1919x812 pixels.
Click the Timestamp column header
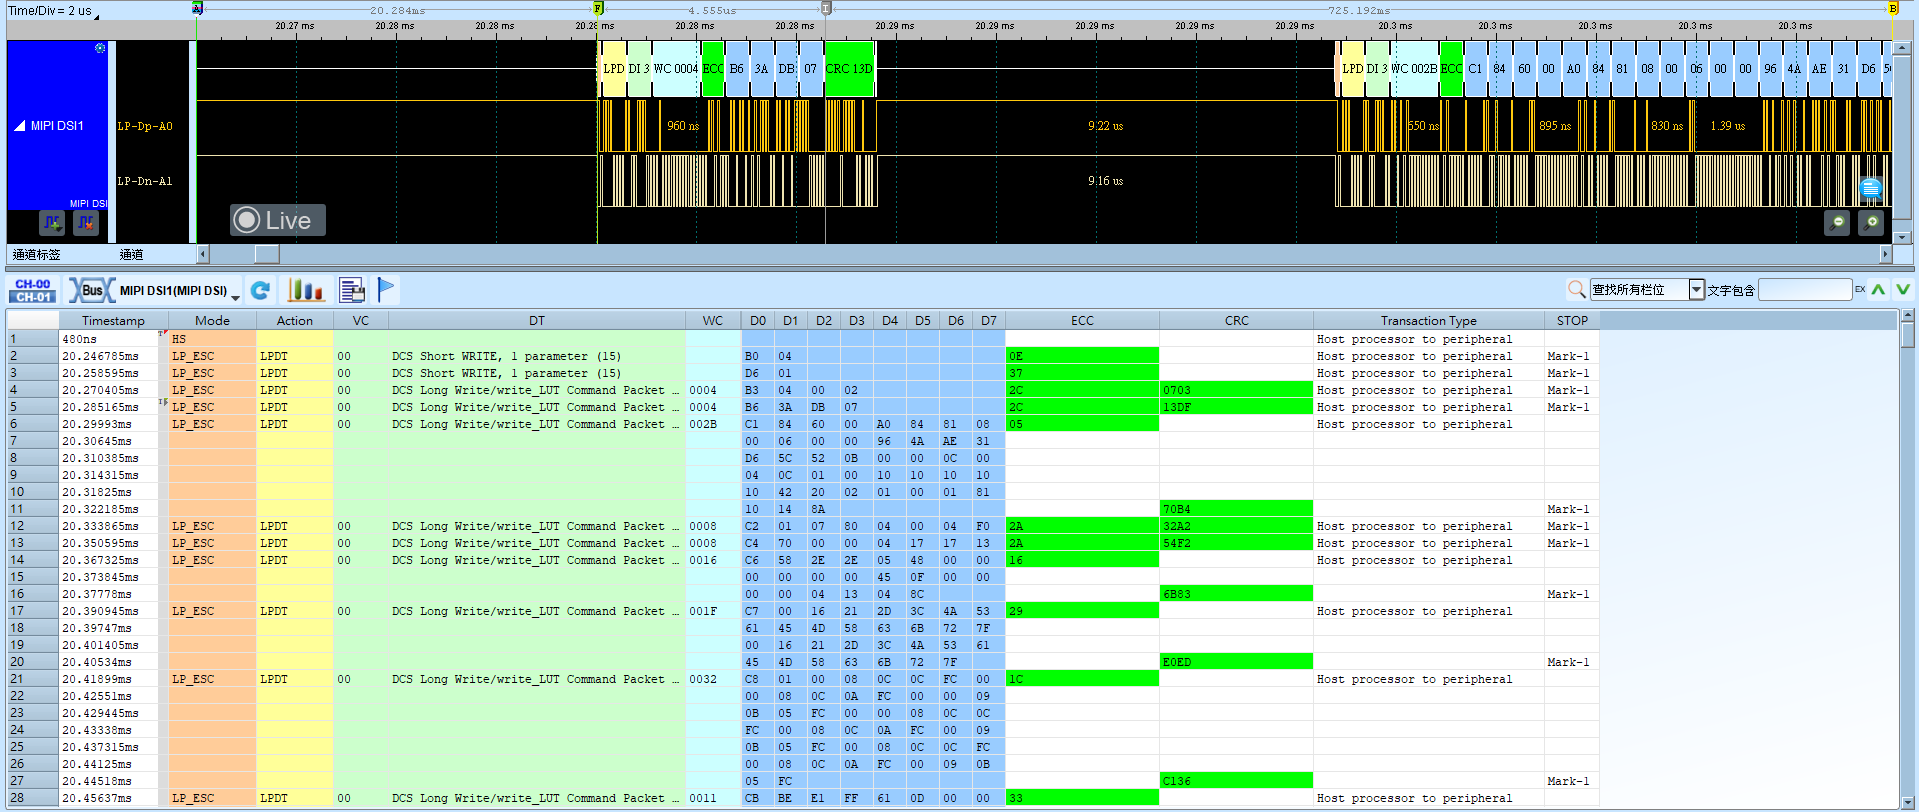click(113, 321)
